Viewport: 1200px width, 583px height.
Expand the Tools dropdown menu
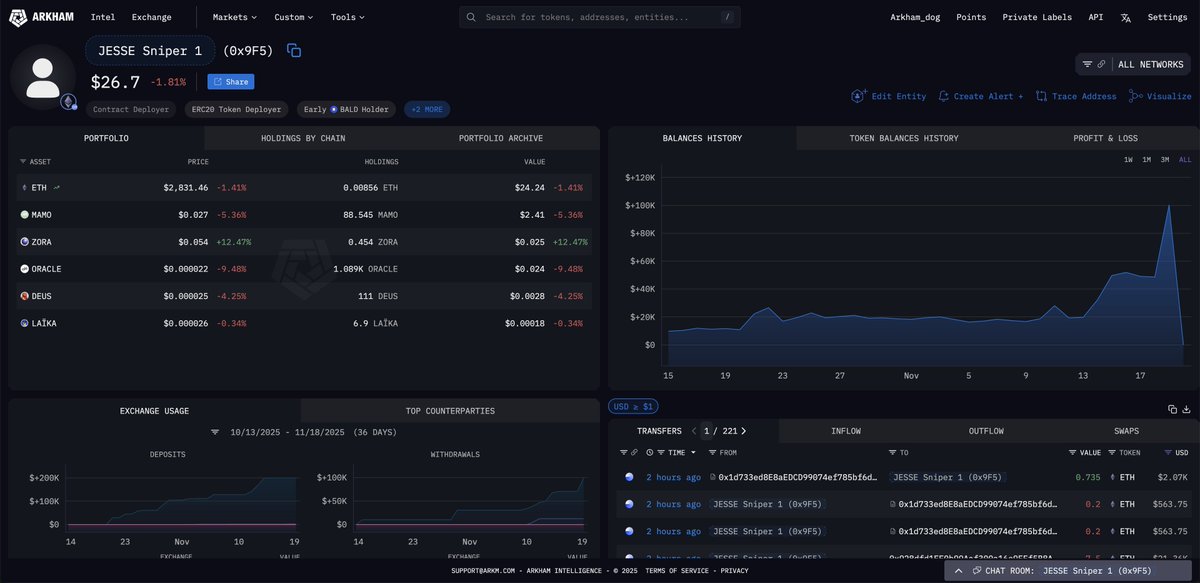347,17
